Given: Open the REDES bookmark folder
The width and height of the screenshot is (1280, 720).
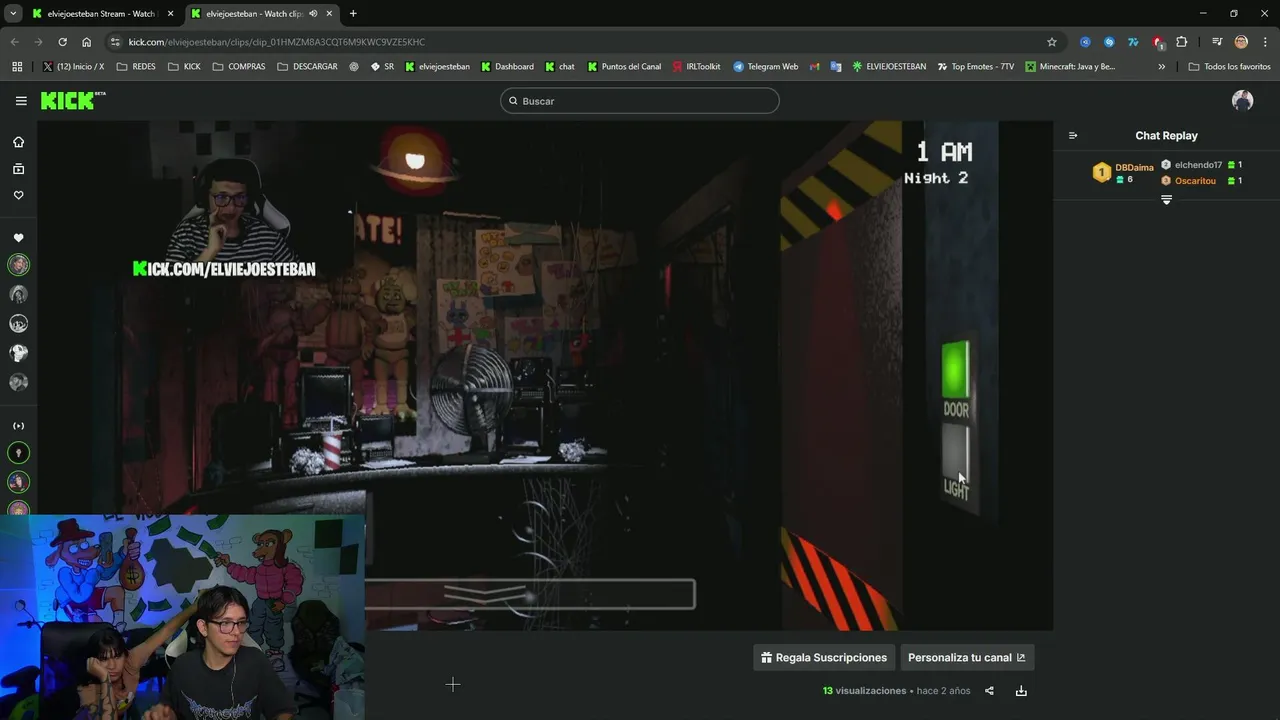Looking at the screenshot, I should [136, 67].
